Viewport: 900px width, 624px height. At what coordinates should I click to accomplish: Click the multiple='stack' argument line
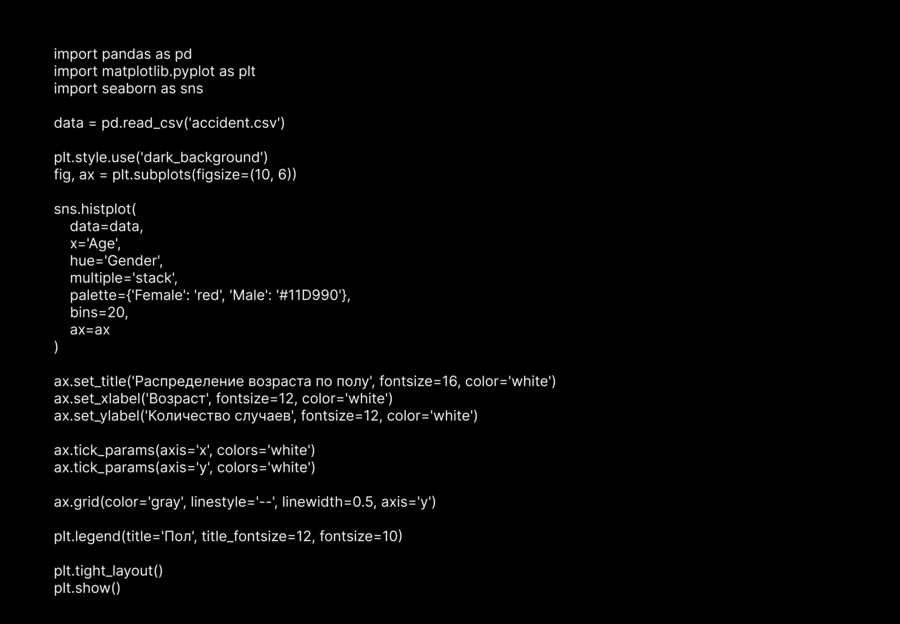(123, 278)
